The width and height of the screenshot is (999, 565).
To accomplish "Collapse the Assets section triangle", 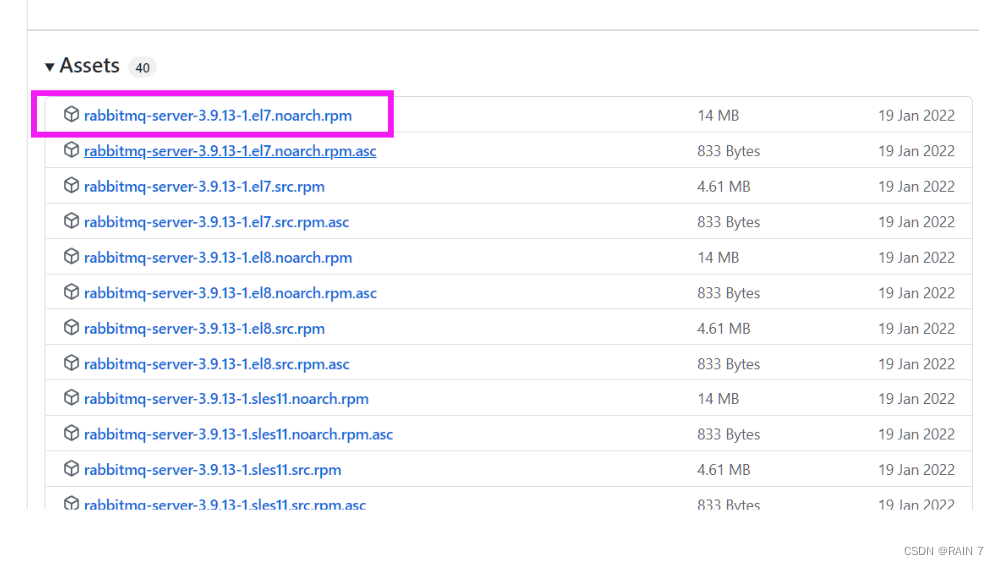I will click(x=50, y=67).
